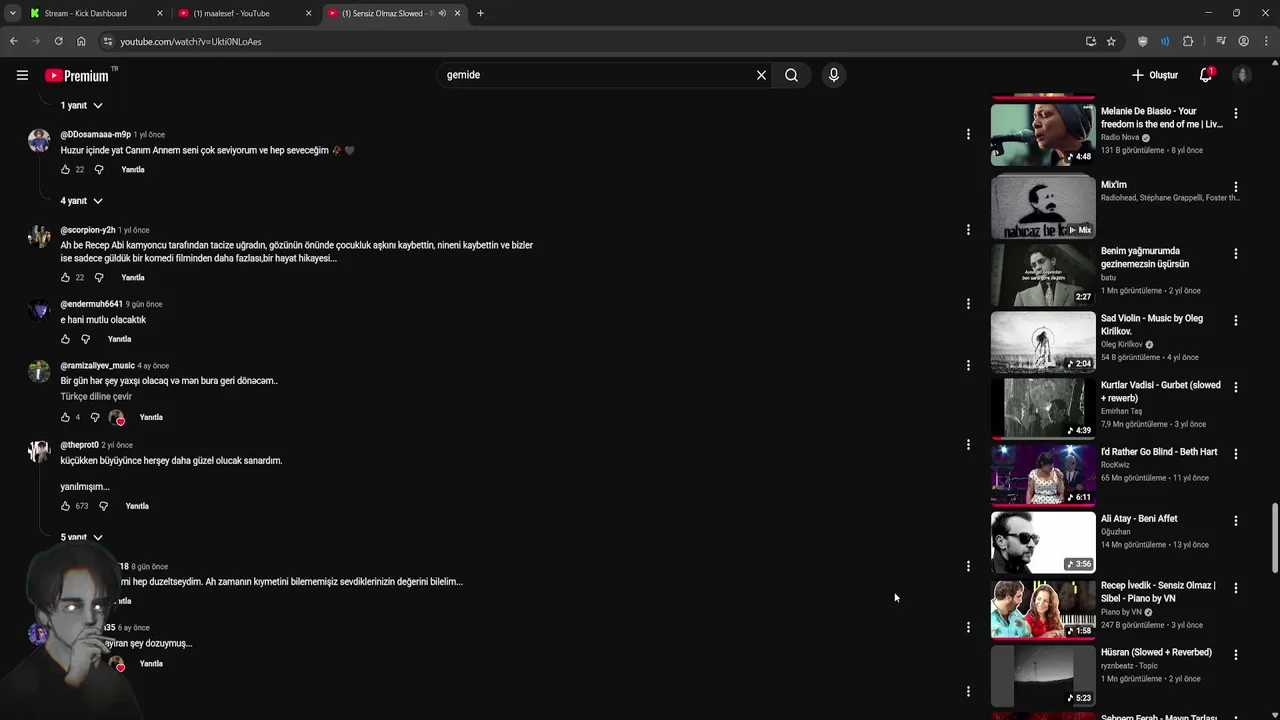1280x720 pixels.
Task: Reply to @endermuh6641 comment
Action: coord(119,339)
